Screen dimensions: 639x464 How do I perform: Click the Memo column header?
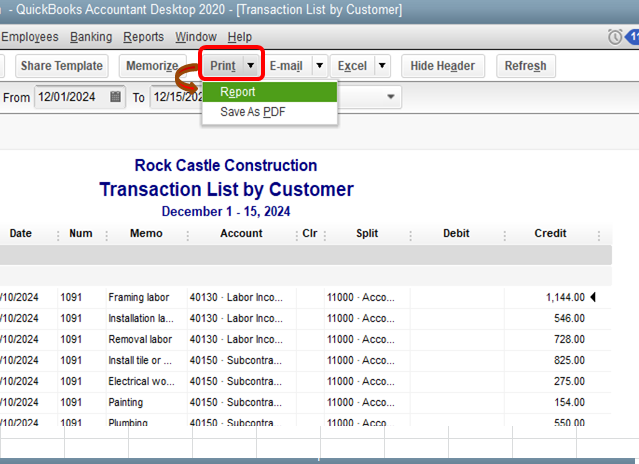146,233
